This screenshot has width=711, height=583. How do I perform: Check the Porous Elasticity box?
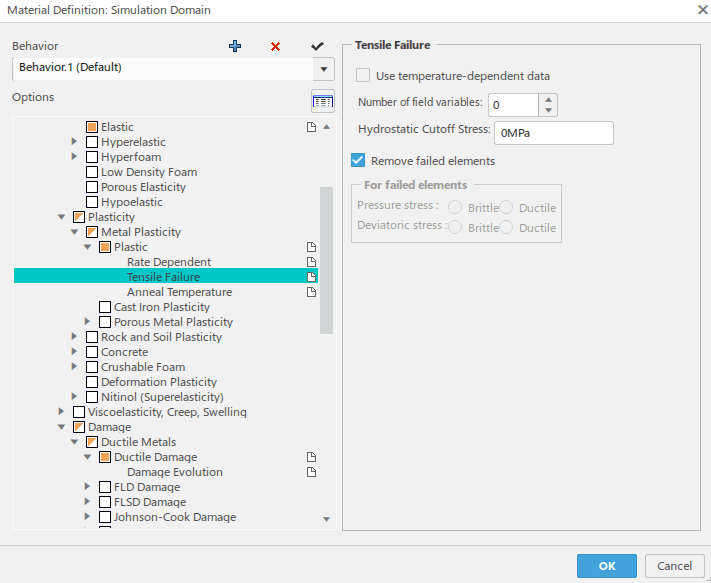(x=92, y=187)
